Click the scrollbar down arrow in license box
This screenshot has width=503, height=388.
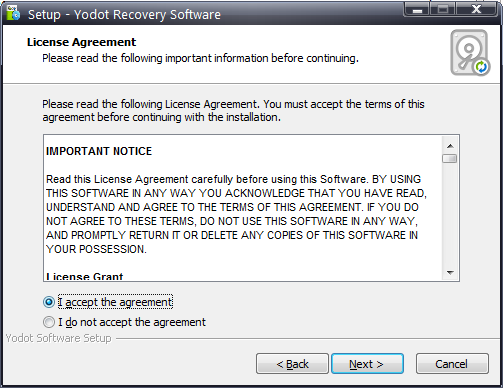pyautogui.click(x=450, y=273)
